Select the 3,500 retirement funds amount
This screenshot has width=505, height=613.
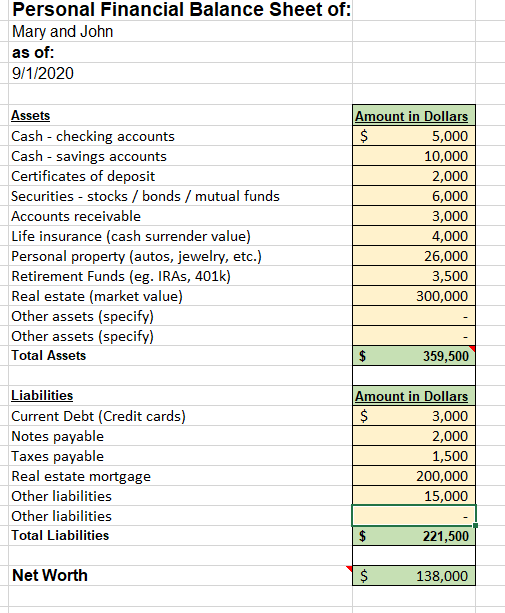coord(414,276)
